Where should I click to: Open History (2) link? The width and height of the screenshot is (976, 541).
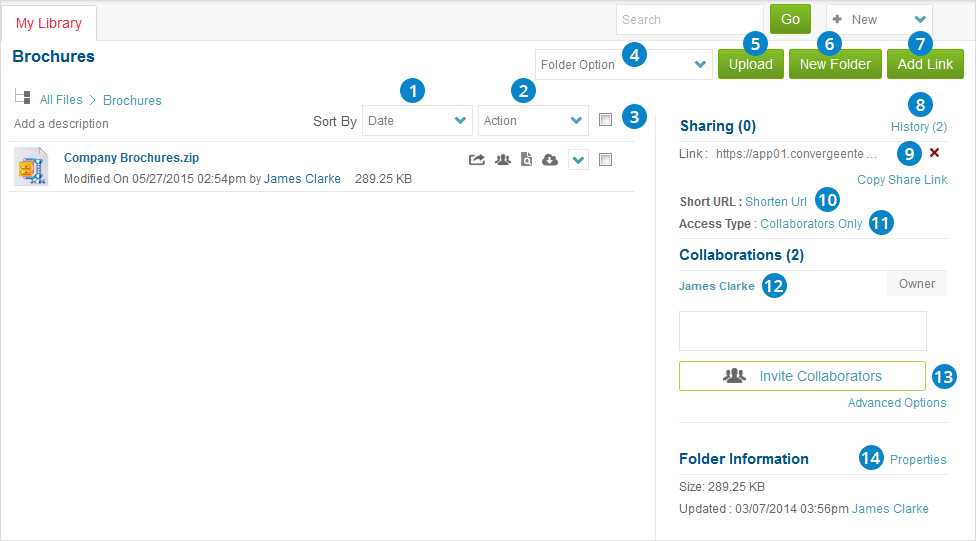pyautogui.click(x=919, y=127)
